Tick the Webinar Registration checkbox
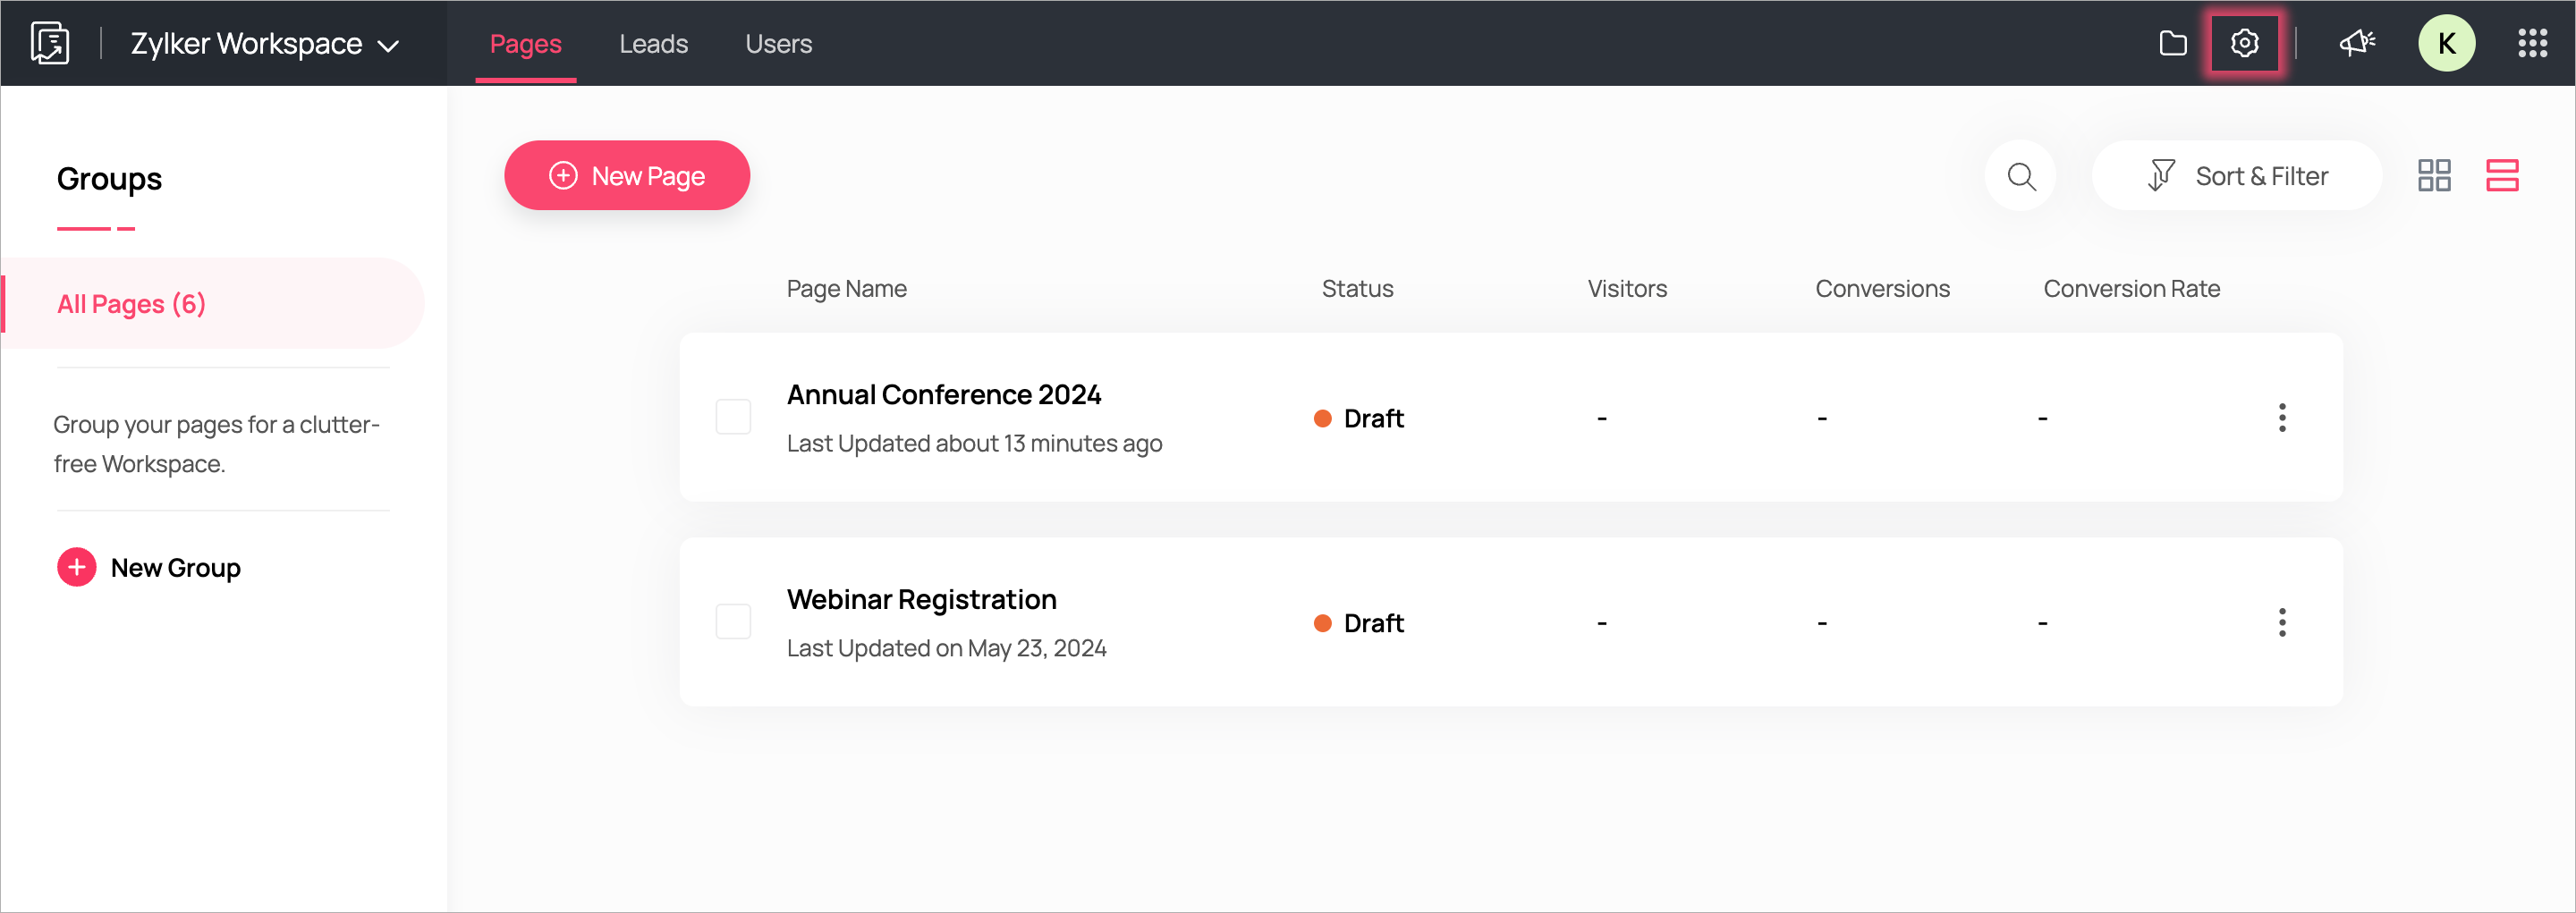 733,622
